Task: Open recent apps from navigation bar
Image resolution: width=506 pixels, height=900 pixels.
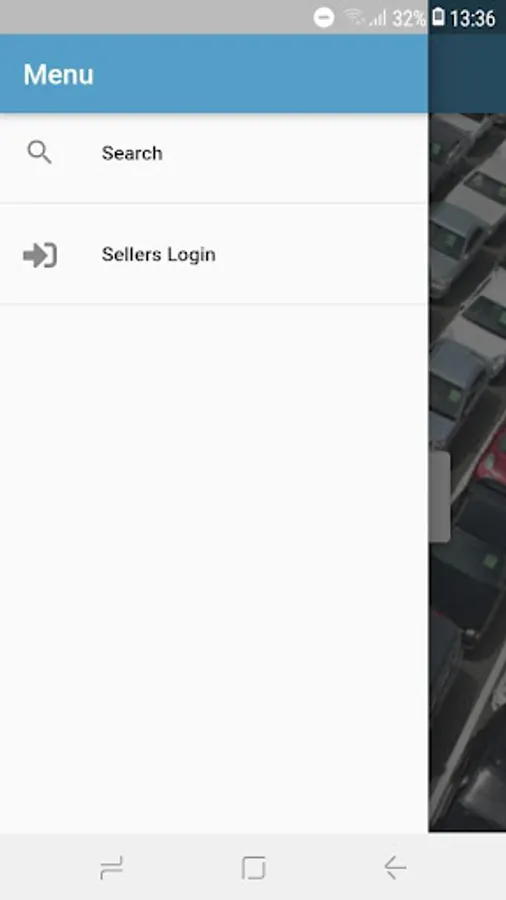Action: coord(111,867)
